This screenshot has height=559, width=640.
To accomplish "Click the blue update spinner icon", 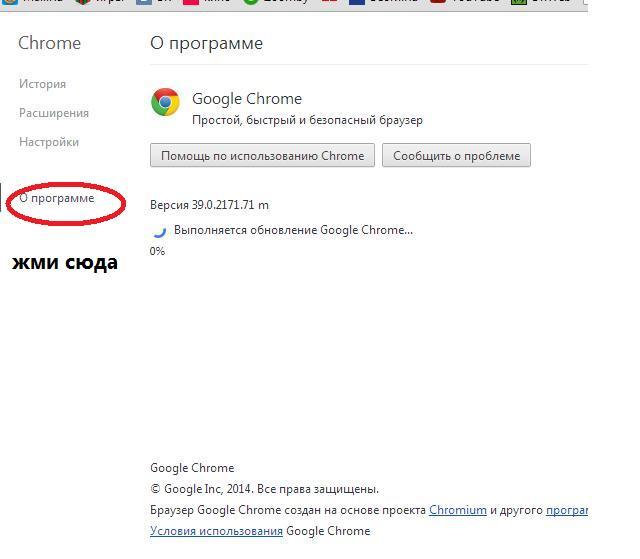I will [159, 231].
